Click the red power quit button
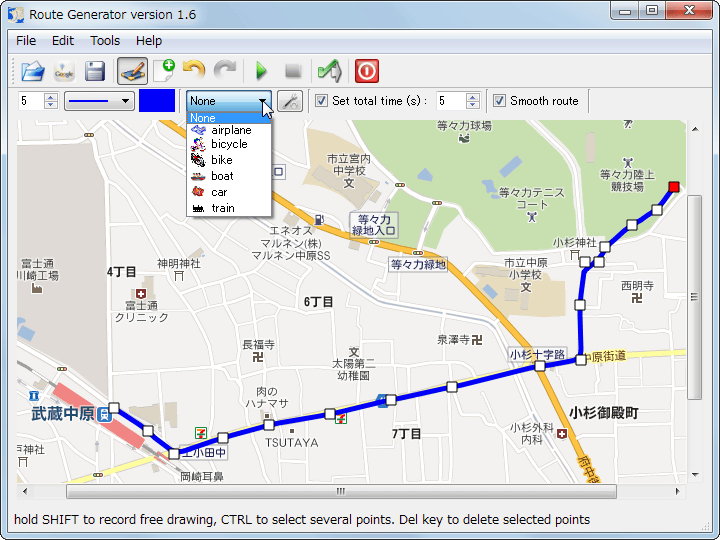The height and width of the screenshot is (540, 720). click(366, 71)
